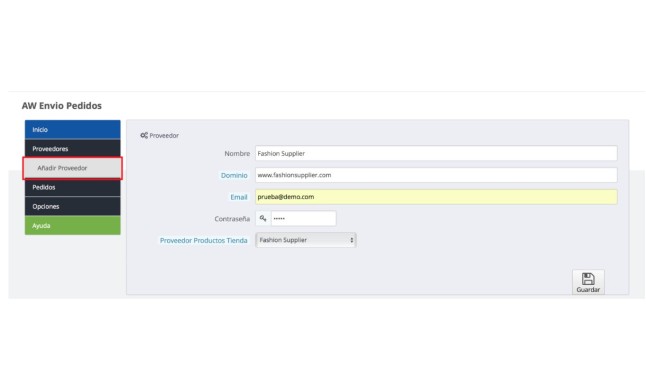Click the Guardar save button
646x366 pixels.
[588, 282]
